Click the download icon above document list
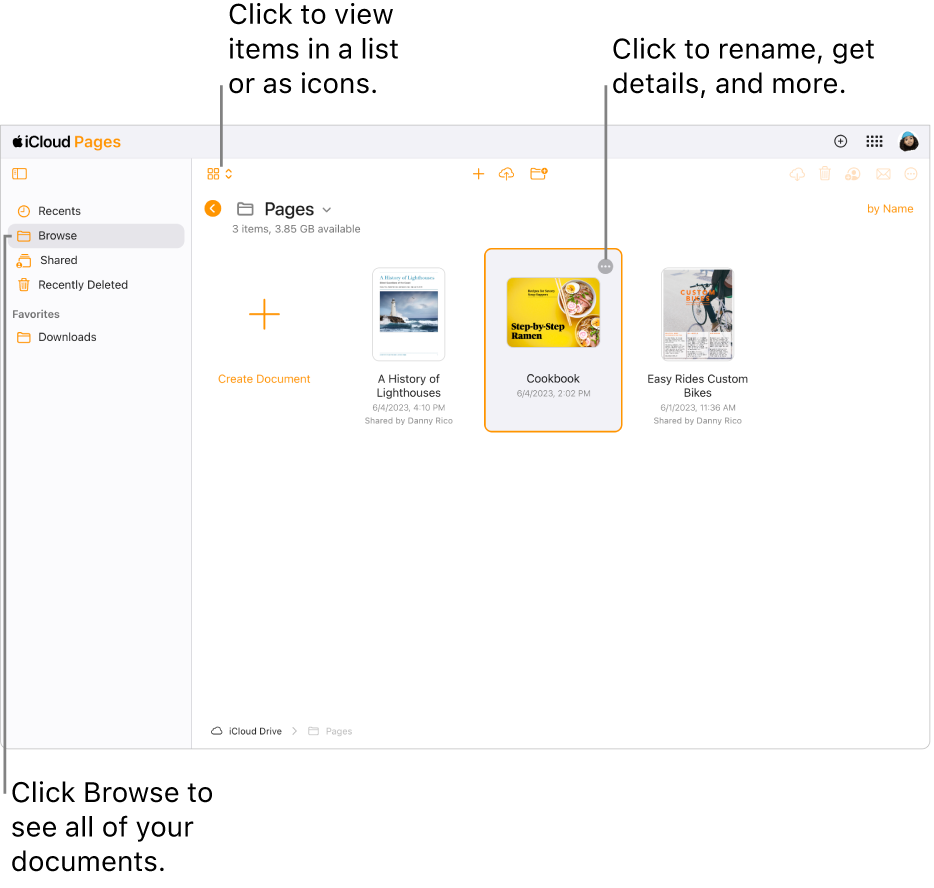The image size is (934, 888). coord(797,173)
